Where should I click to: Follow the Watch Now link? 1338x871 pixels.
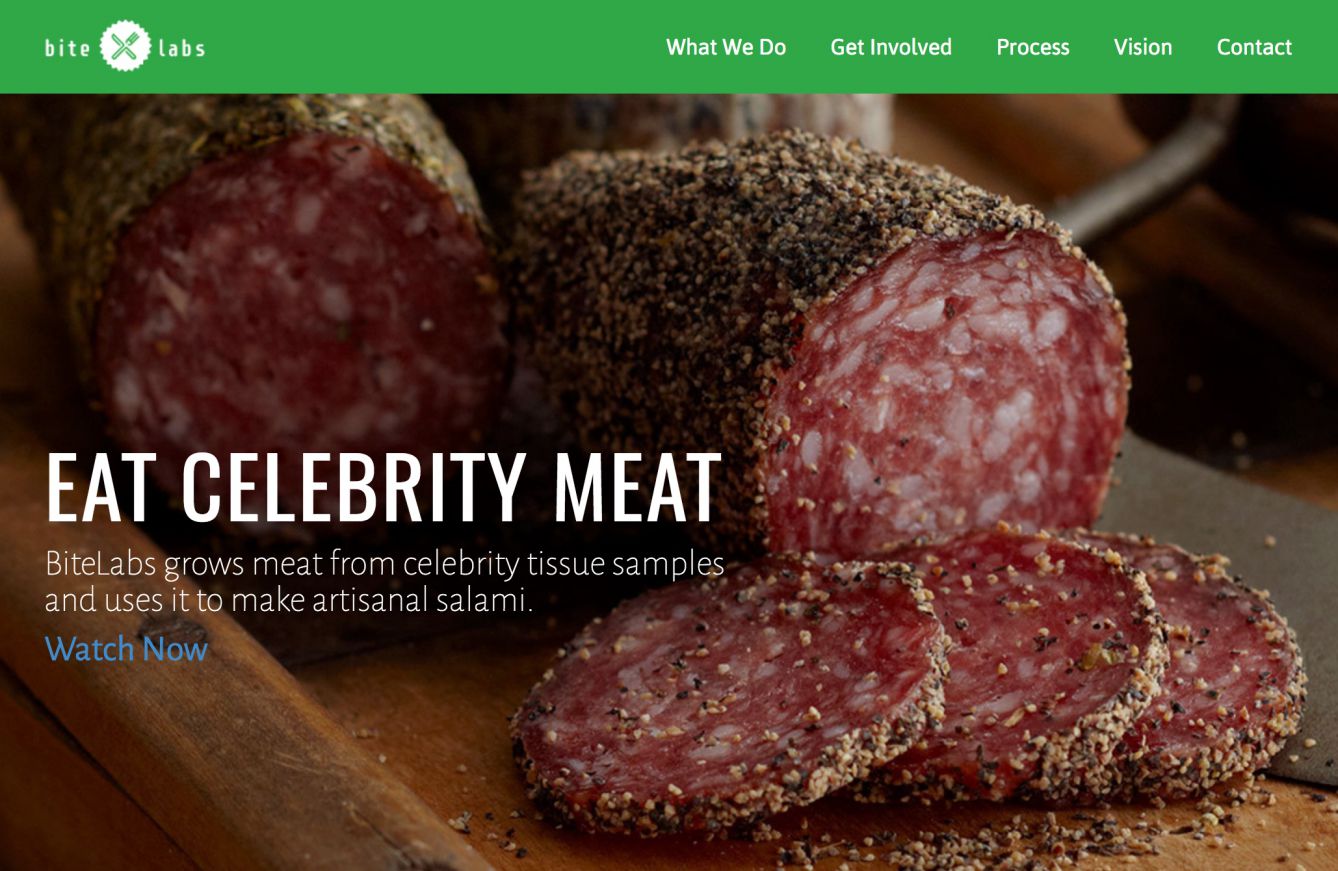tap(127, 649)
